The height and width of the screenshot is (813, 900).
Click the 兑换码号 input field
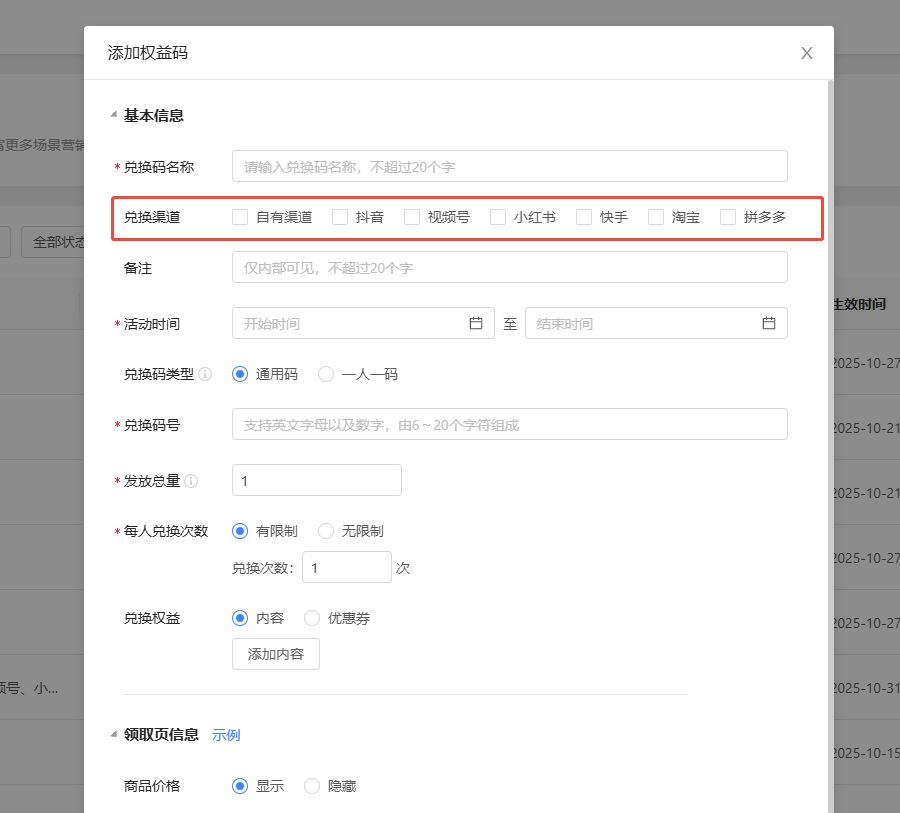point(509,424)
